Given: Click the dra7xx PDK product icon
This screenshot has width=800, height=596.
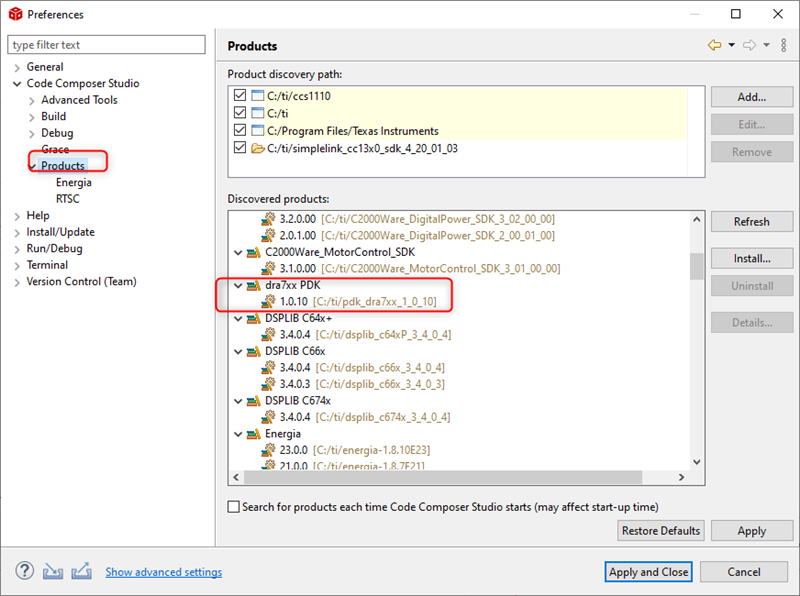Looking at the screenshot, I should click(254, 285).
